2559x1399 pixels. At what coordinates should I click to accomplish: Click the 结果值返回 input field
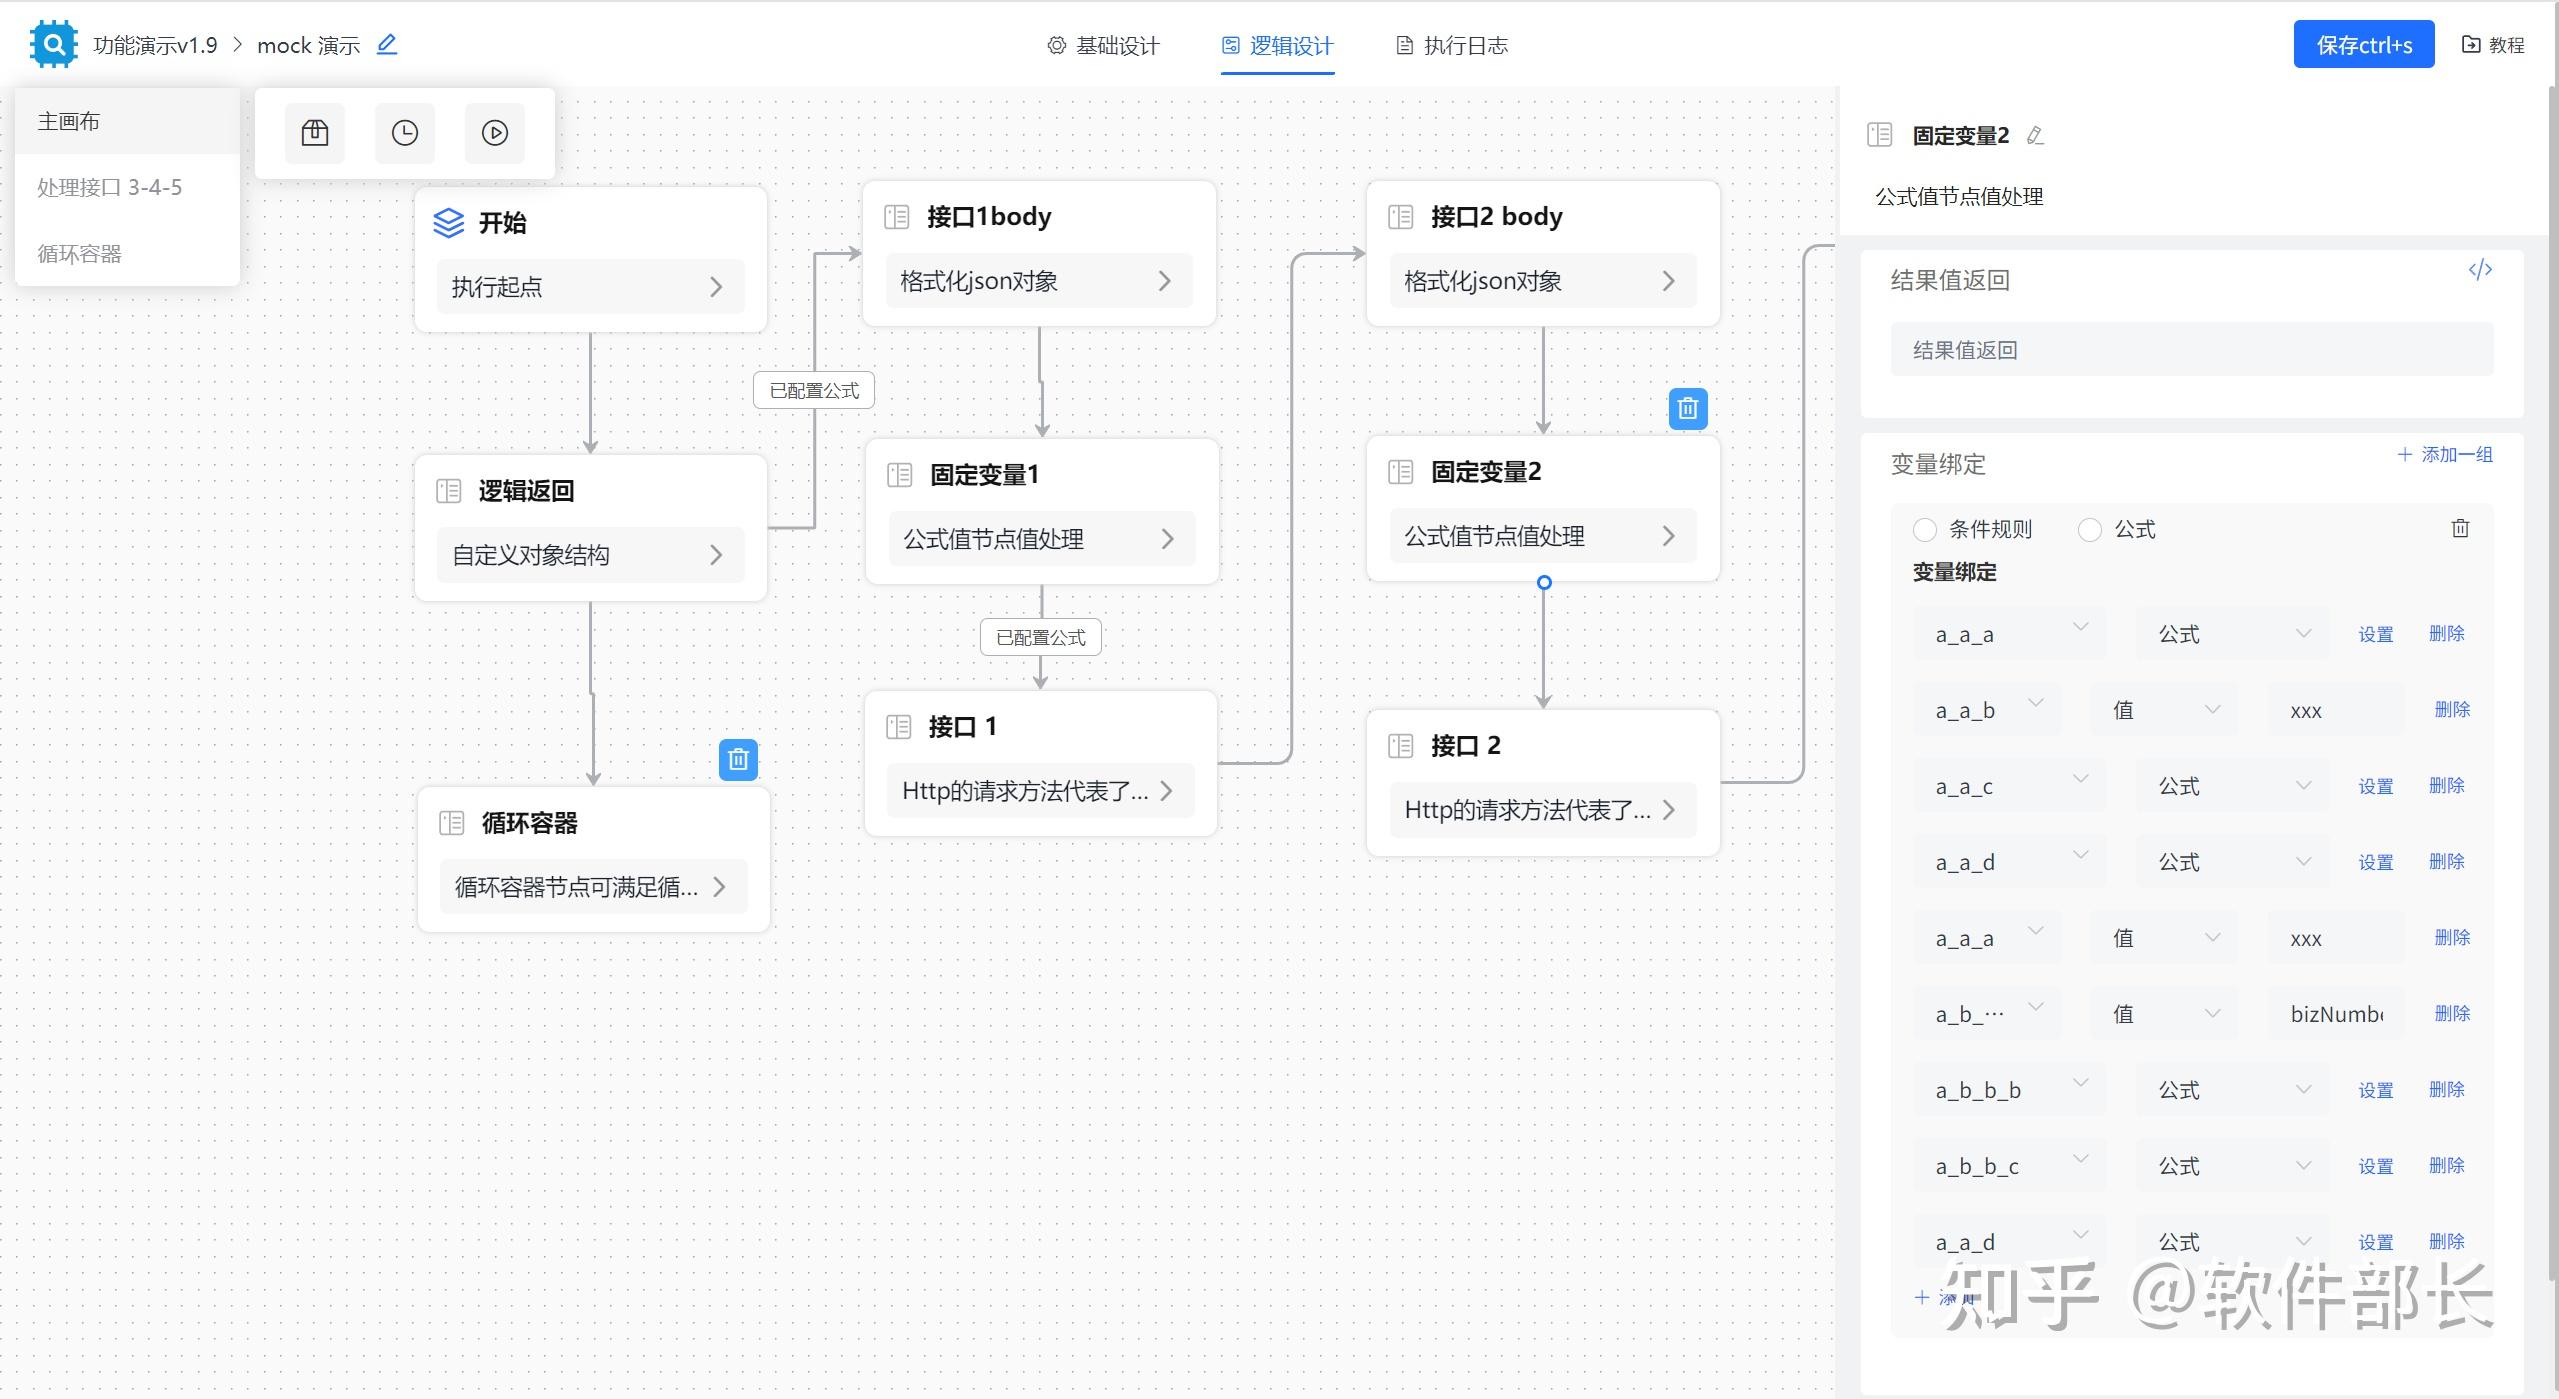2192,349
